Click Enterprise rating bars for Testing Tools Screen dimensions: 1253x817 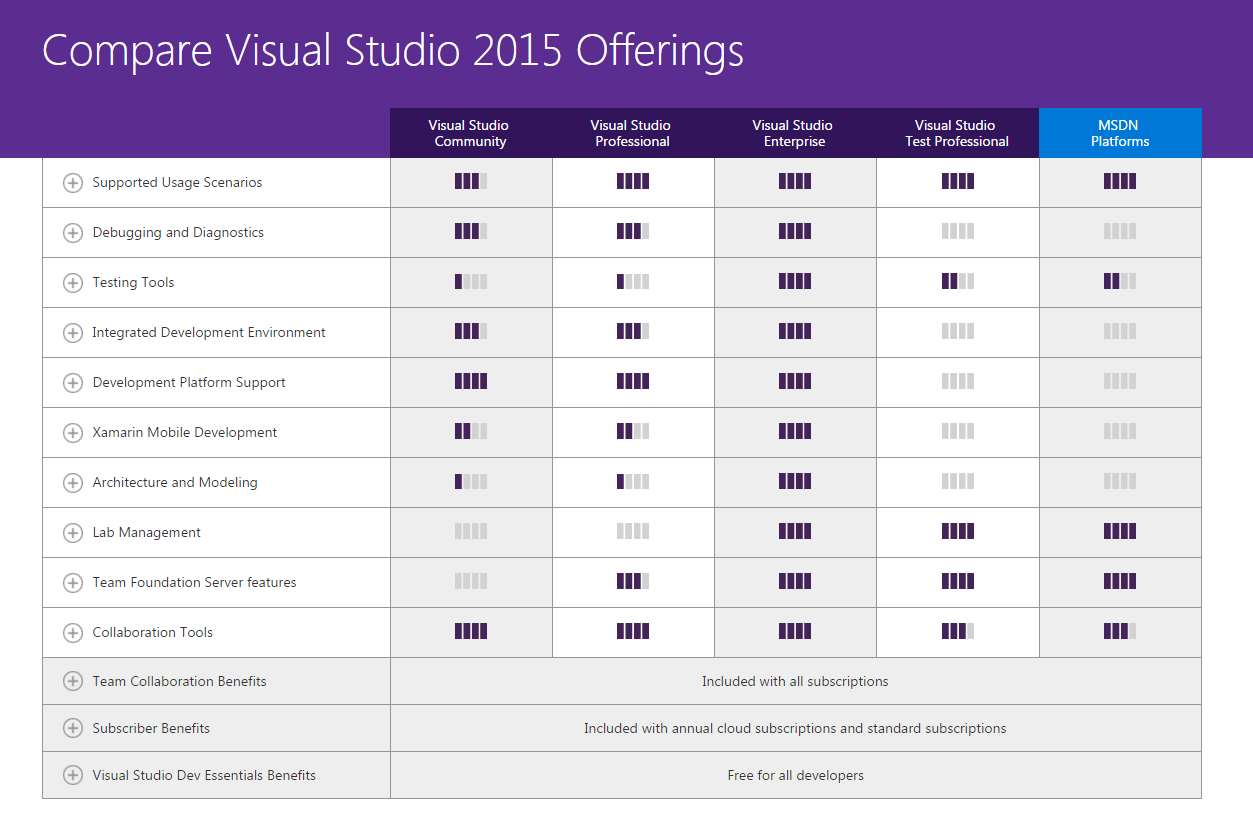click(795, 282)
